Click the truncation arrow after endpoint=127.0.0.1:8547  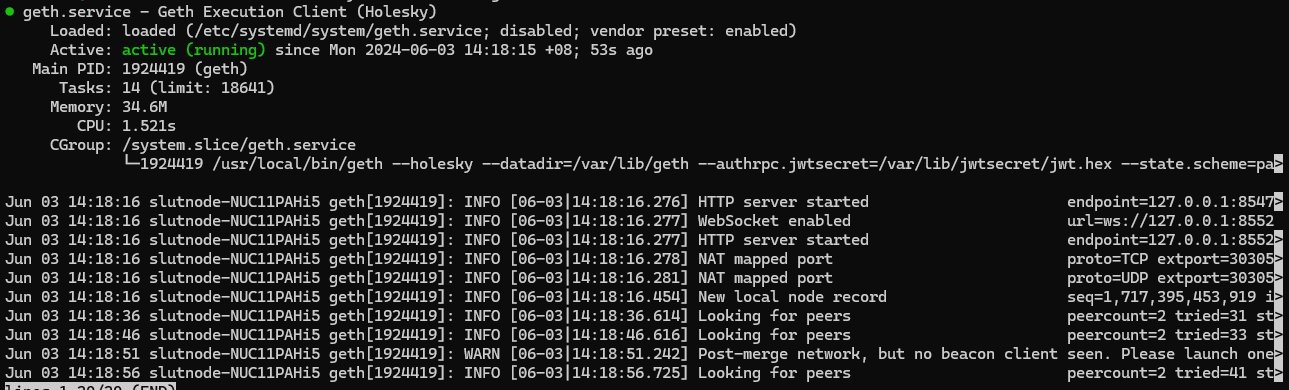click(x=1279, y=202)
